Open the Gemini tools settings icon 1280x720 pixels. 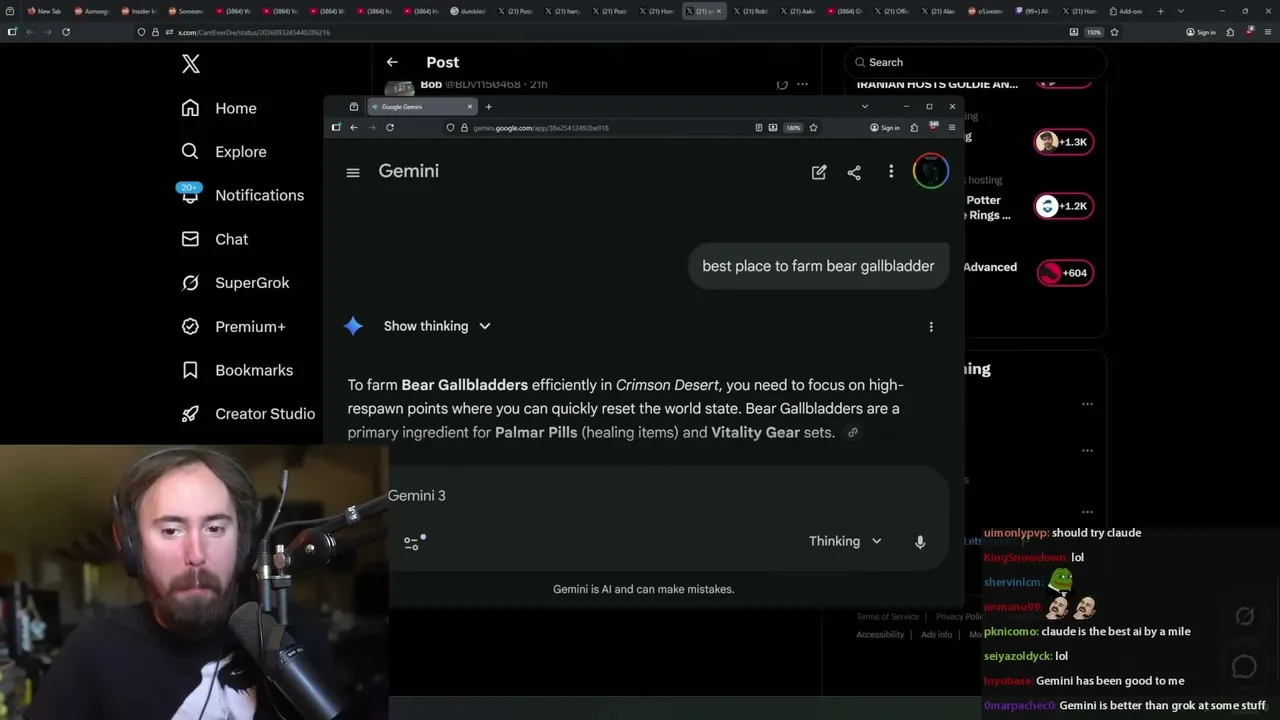[414, 542]
